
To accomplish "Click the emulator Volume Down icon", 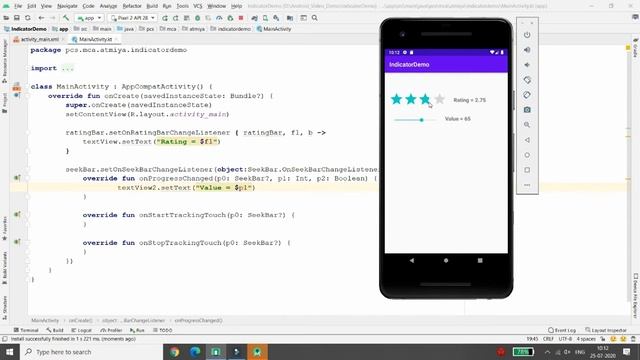I will click(527, 65).
